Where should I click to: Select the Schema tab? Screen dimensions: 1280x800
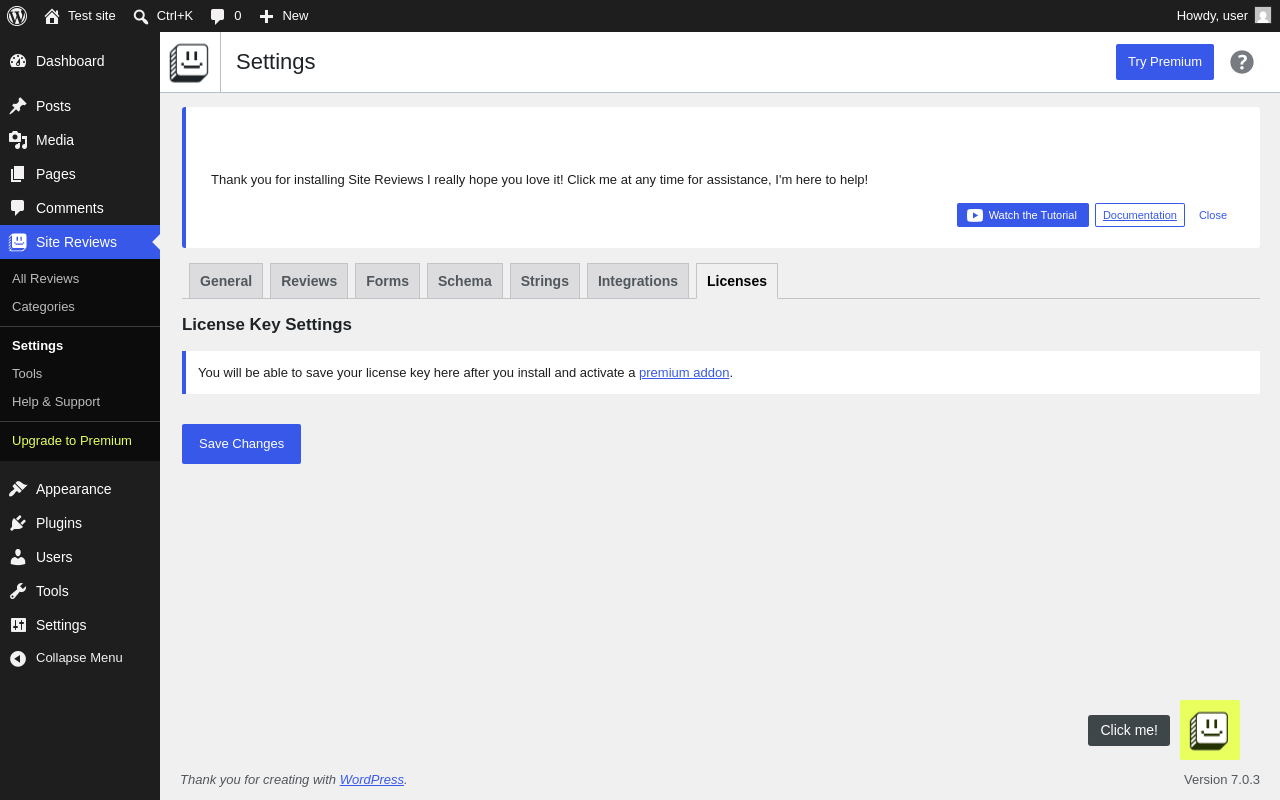pyautogui.click(x=465, y=281)
